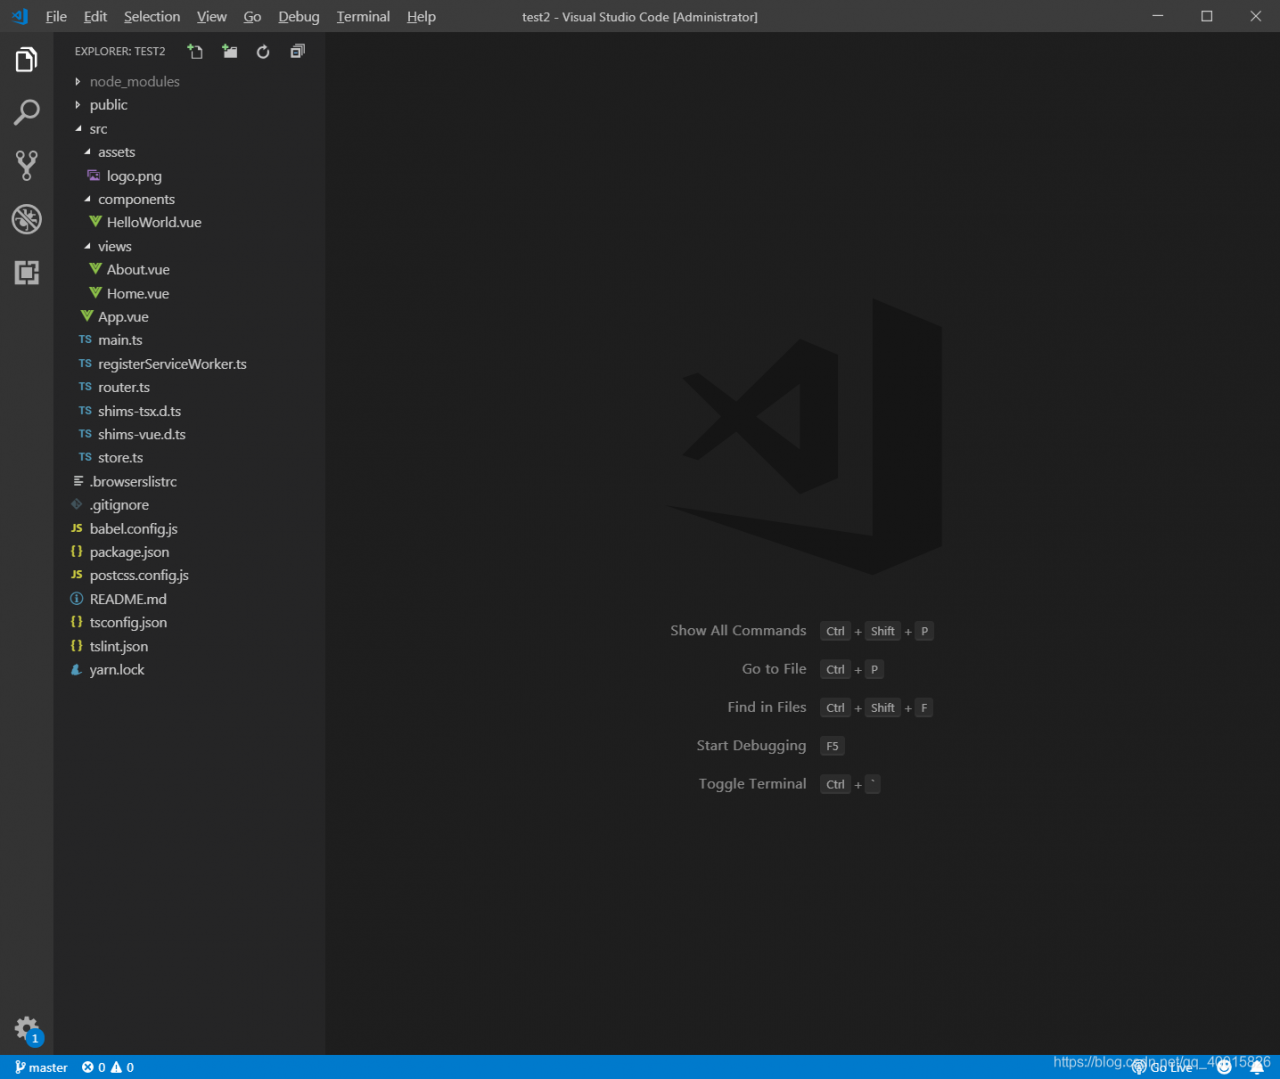
Task: Open the Explorer view in activity bar
Action: tap(27, 60)
